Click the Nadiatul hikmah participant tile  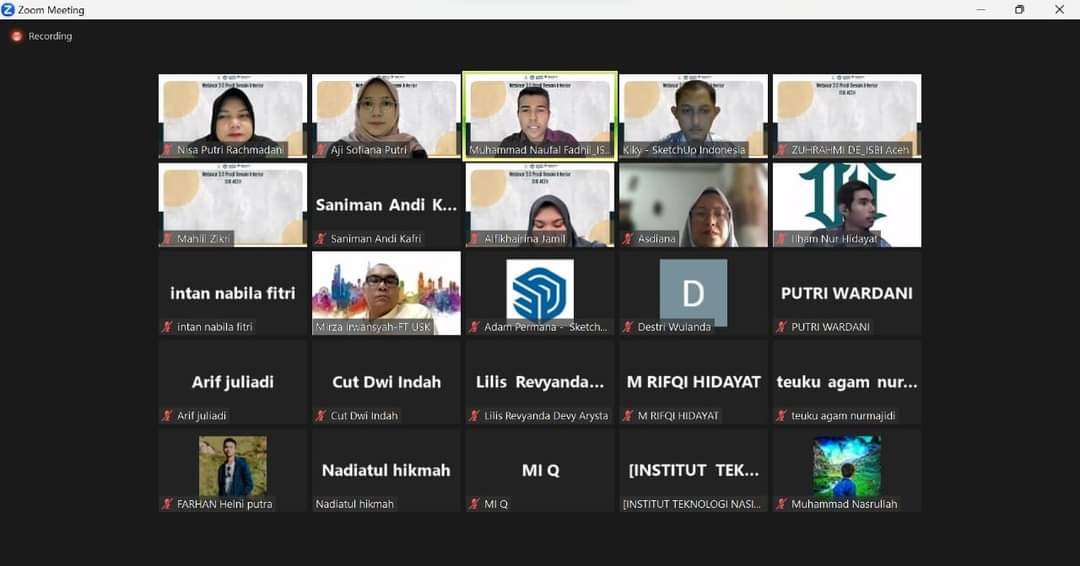(386, 470)
